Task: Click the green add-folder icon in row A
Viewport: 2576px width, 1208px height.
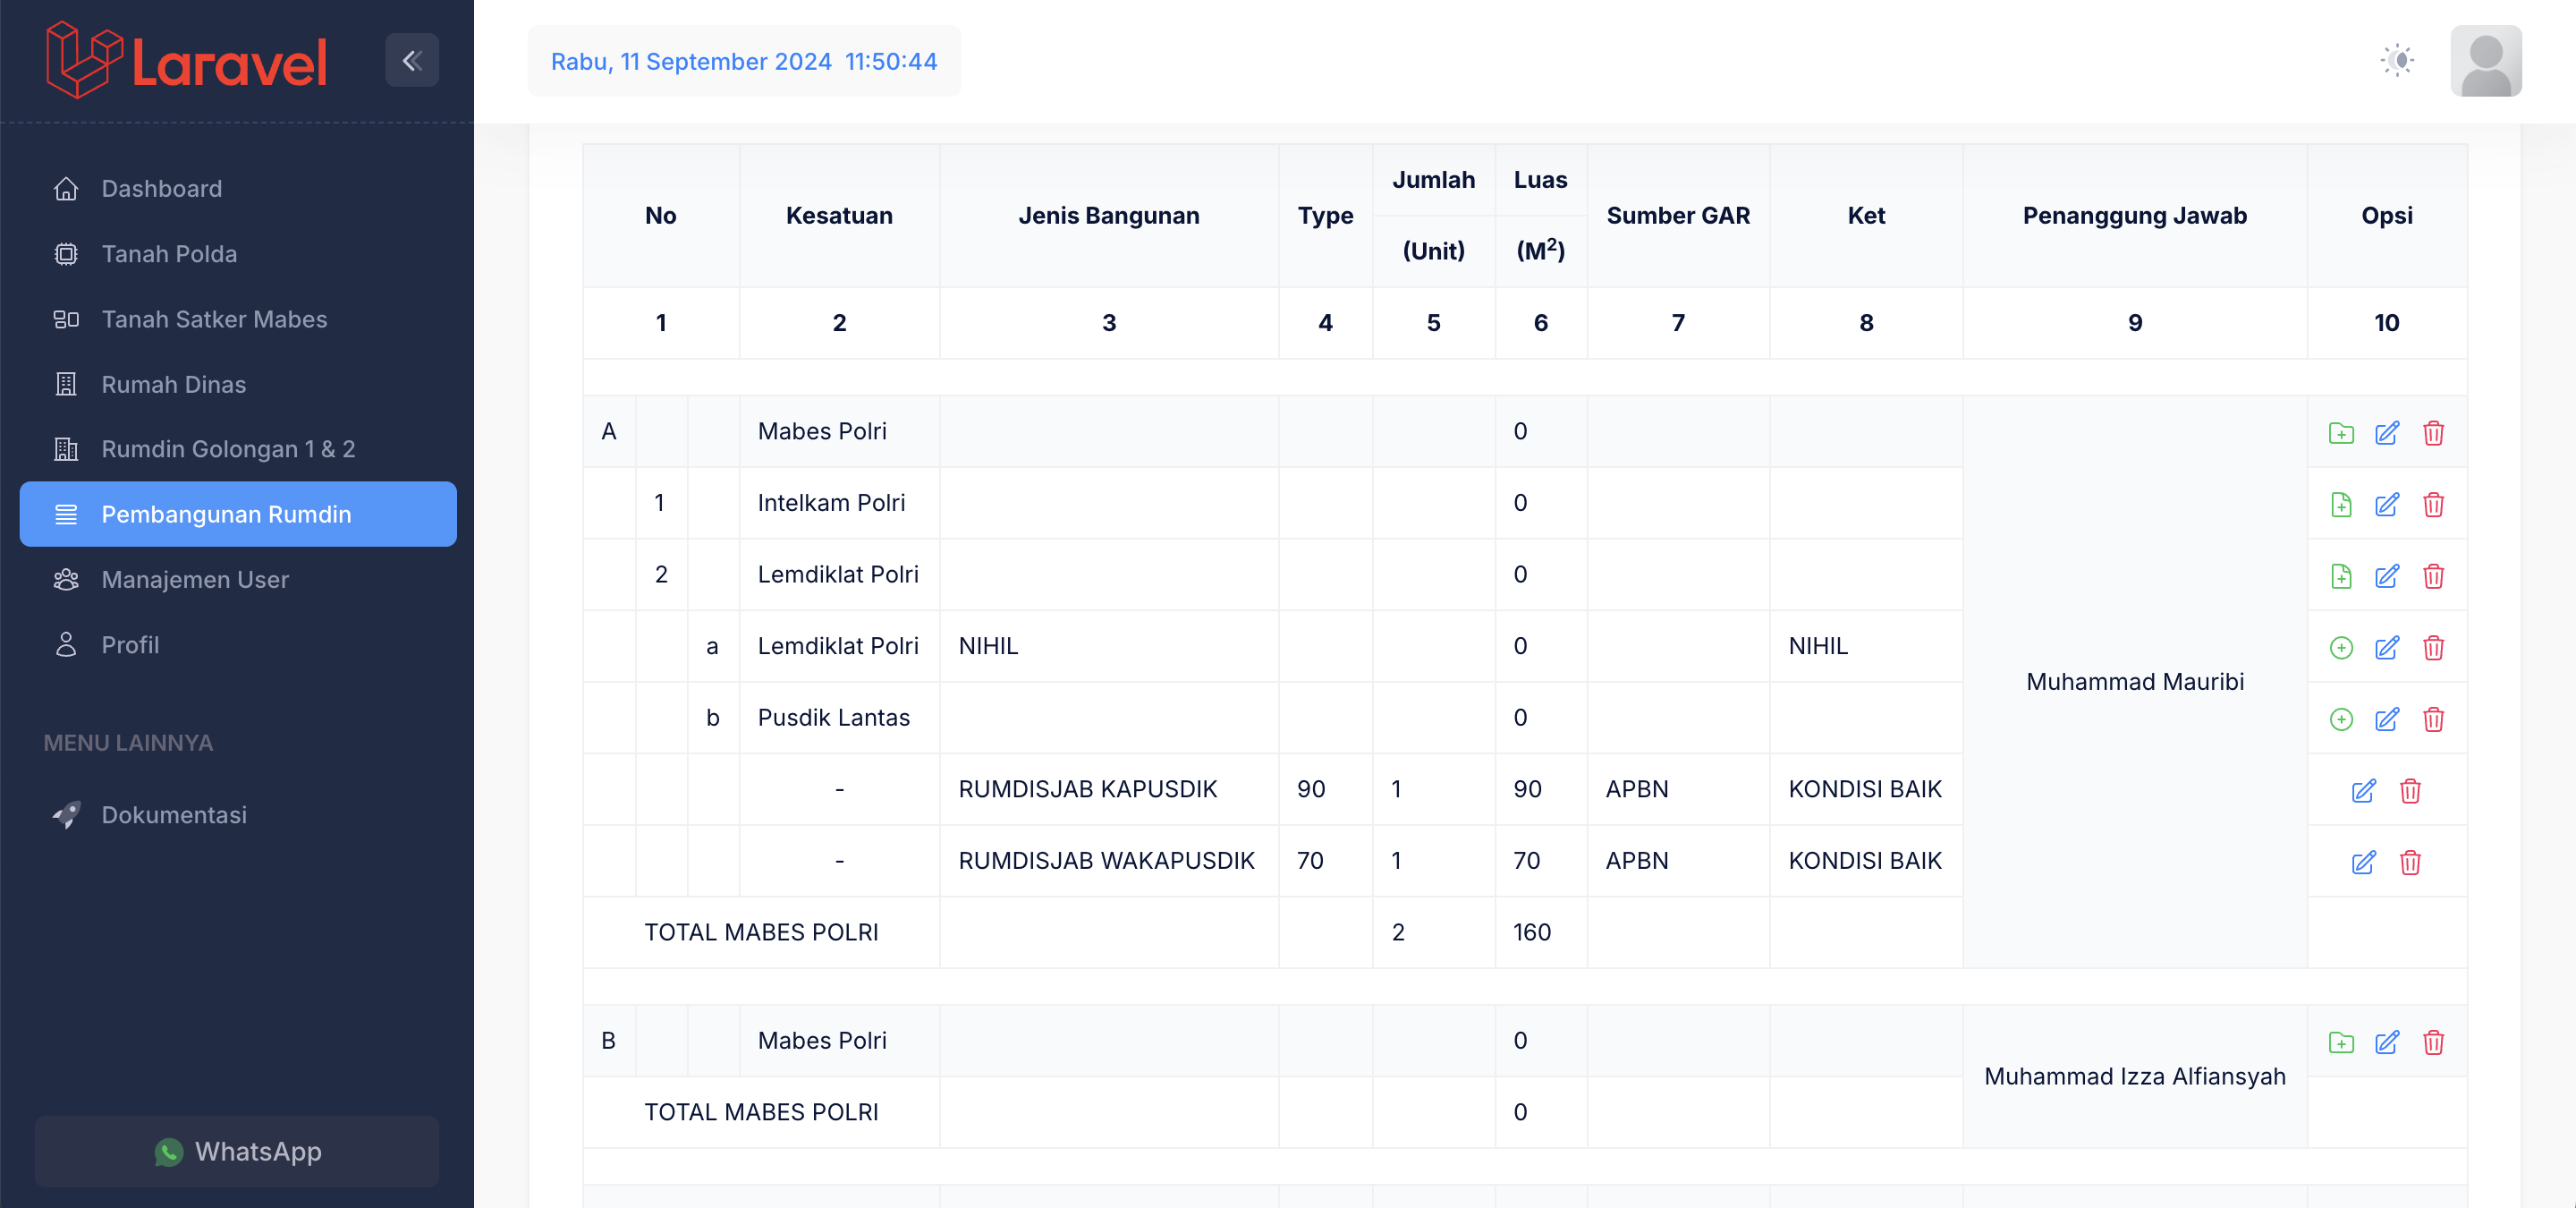Action: coord(2340,433)
